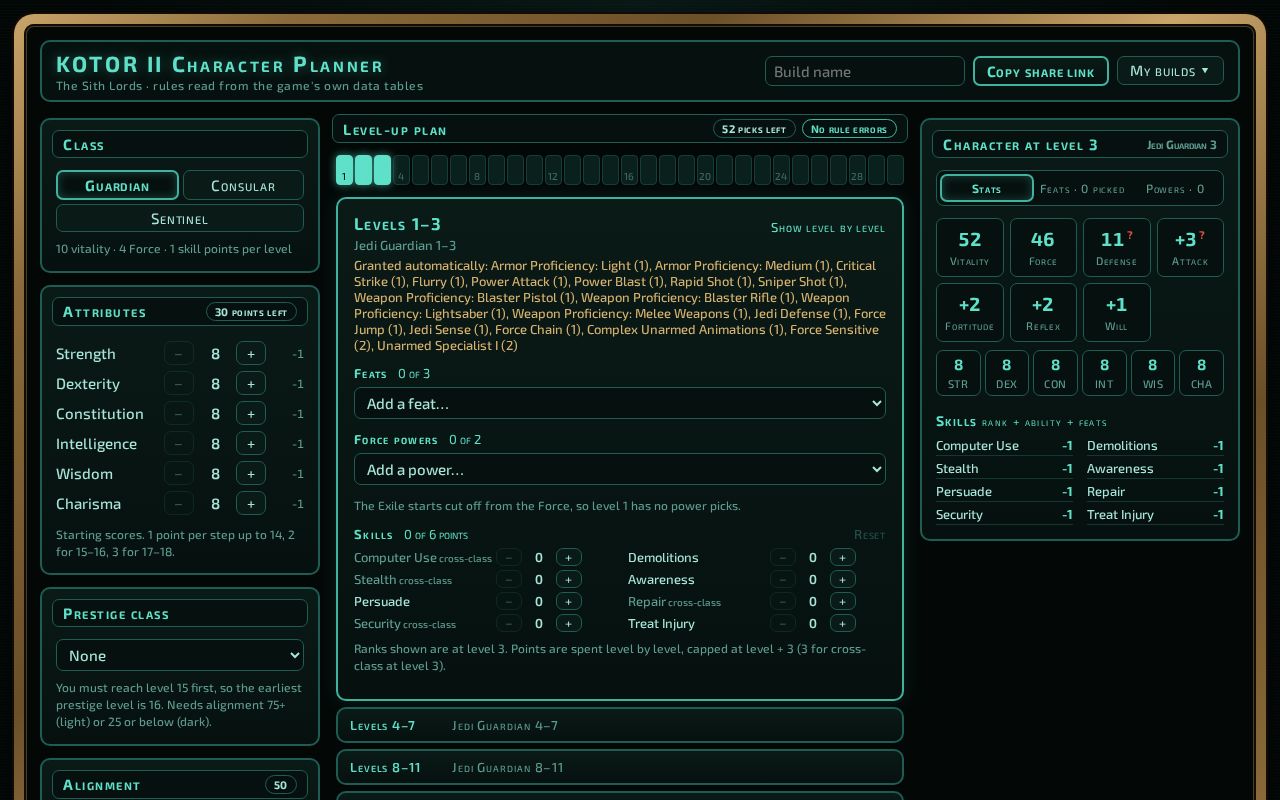Switch to the Stats tab
This screenshot has width=1280, height=800.
(986, 188)
